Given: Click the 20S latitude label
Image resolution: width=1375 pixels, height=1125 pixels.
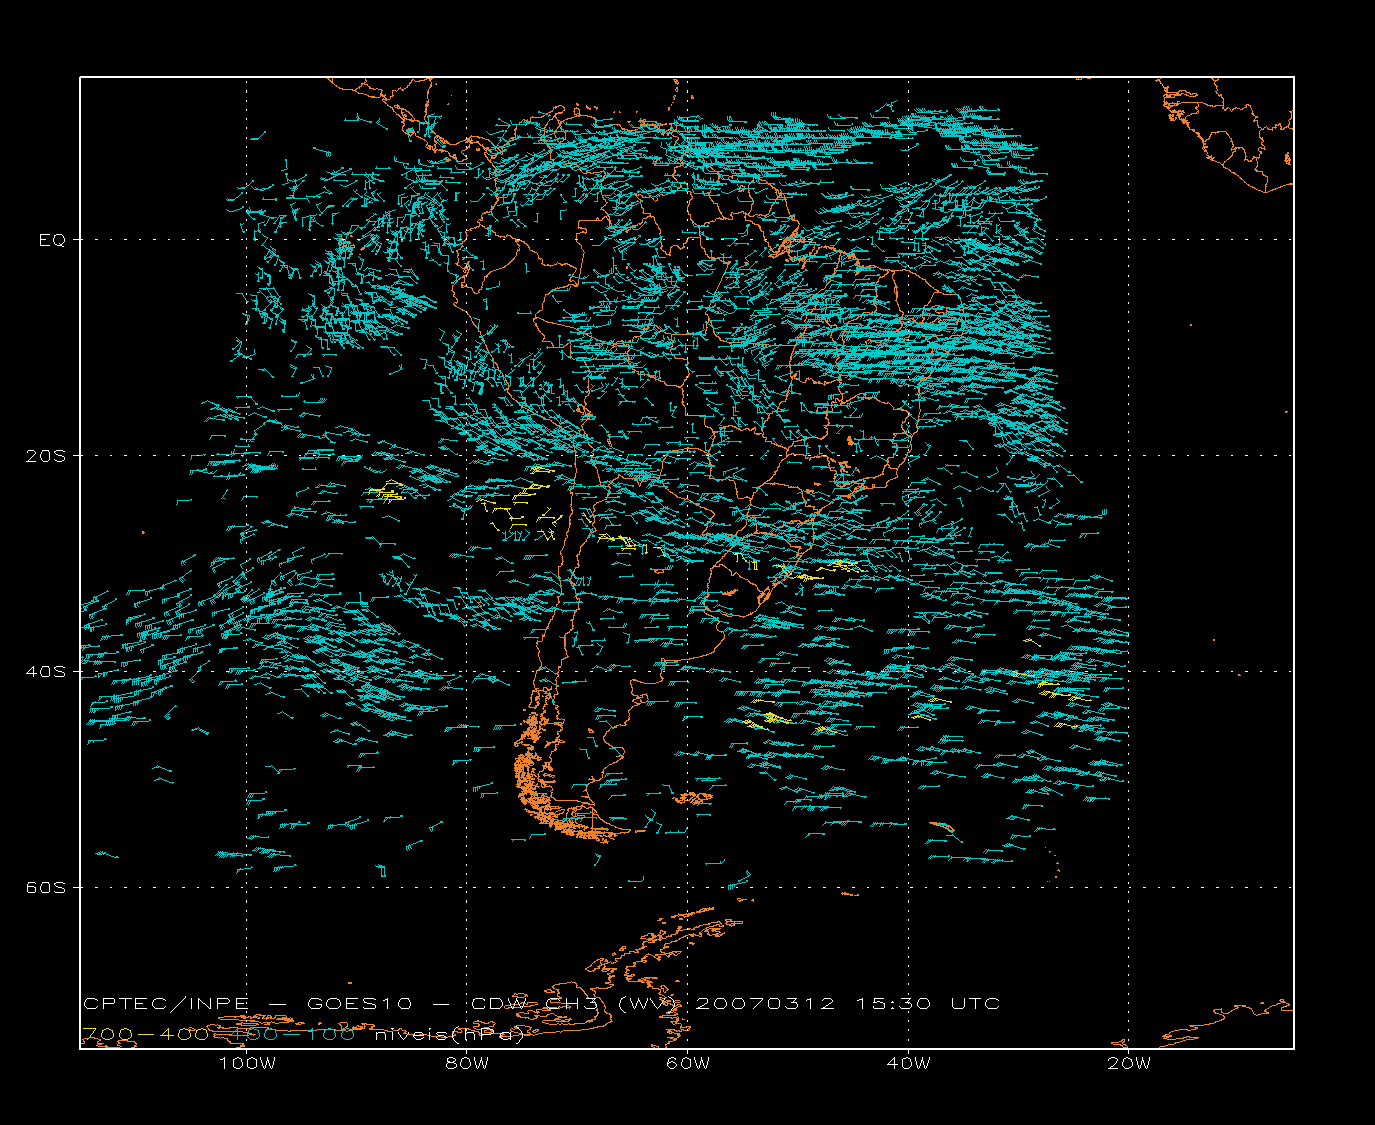Looking at the screenshot, I should (45, 456).
